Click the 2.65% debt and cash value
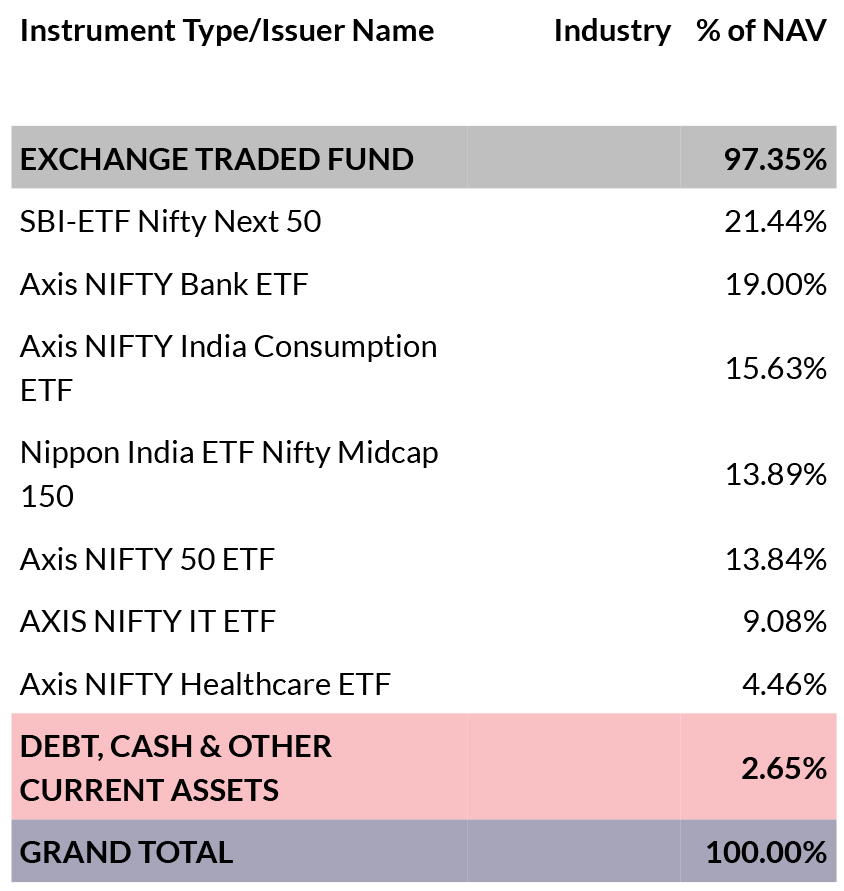Screen dimensions: 844x891 pos(784,769)
